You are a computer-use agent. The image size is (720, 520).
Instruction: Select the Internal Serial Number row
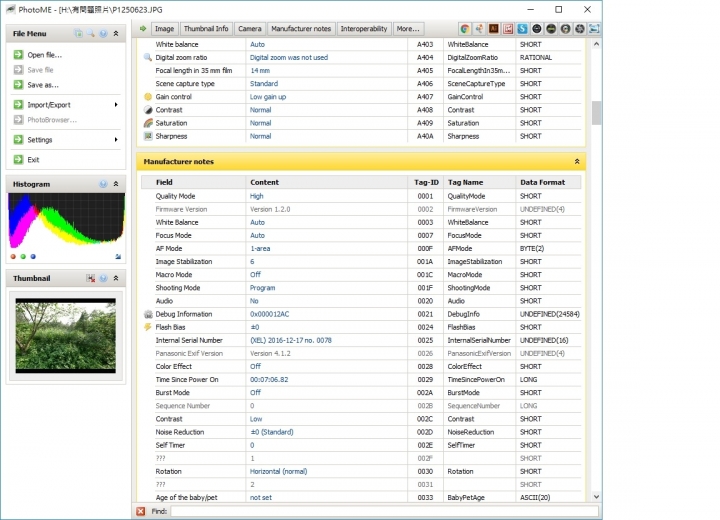click(361, 340)
